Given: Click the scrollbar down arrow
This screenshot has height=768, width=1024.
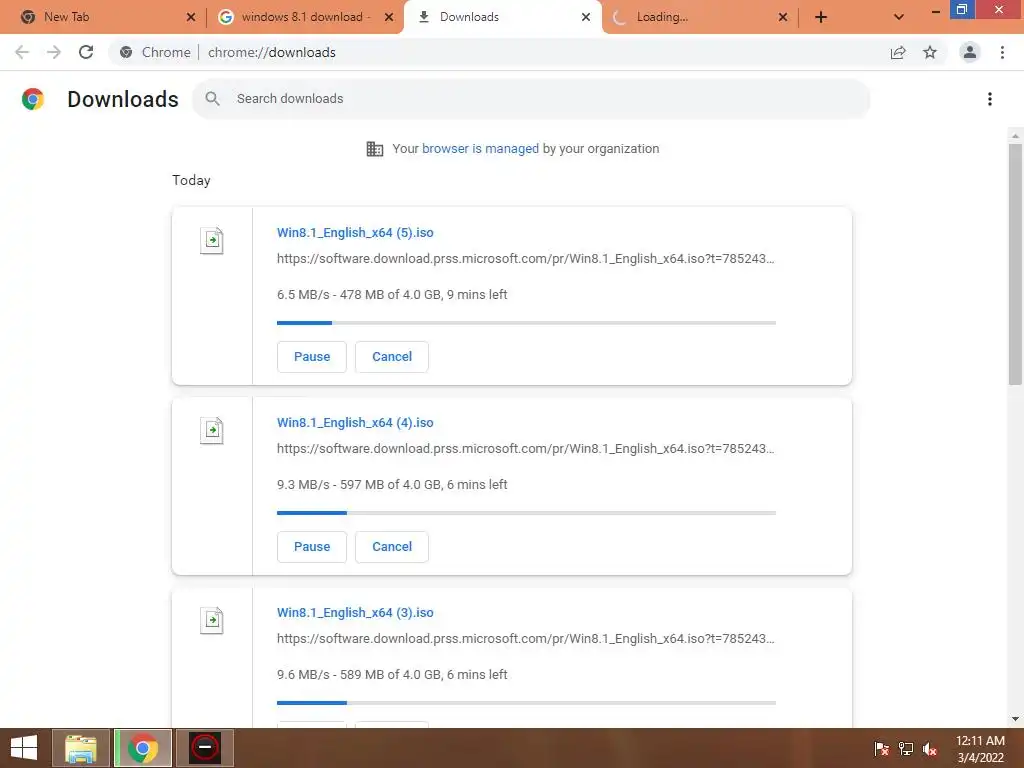Looking at the screenshot, I should pyautogui.click(x=1015, y=720).
